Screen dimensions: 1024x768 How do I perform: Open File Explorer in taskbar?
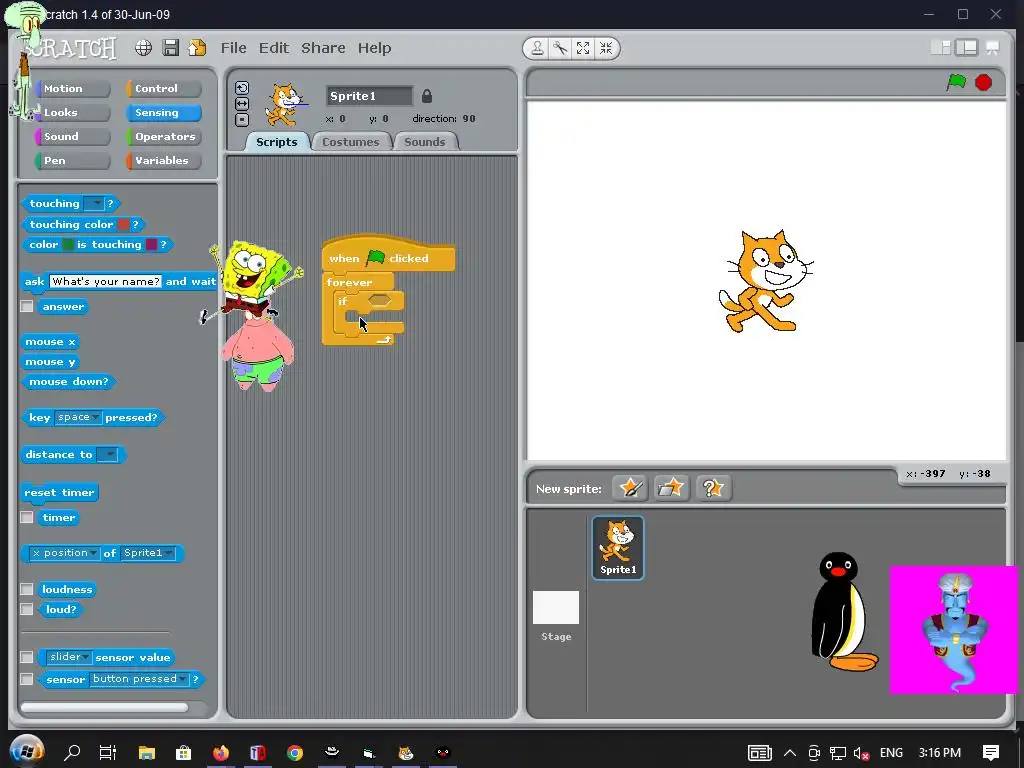pos(146,753)
